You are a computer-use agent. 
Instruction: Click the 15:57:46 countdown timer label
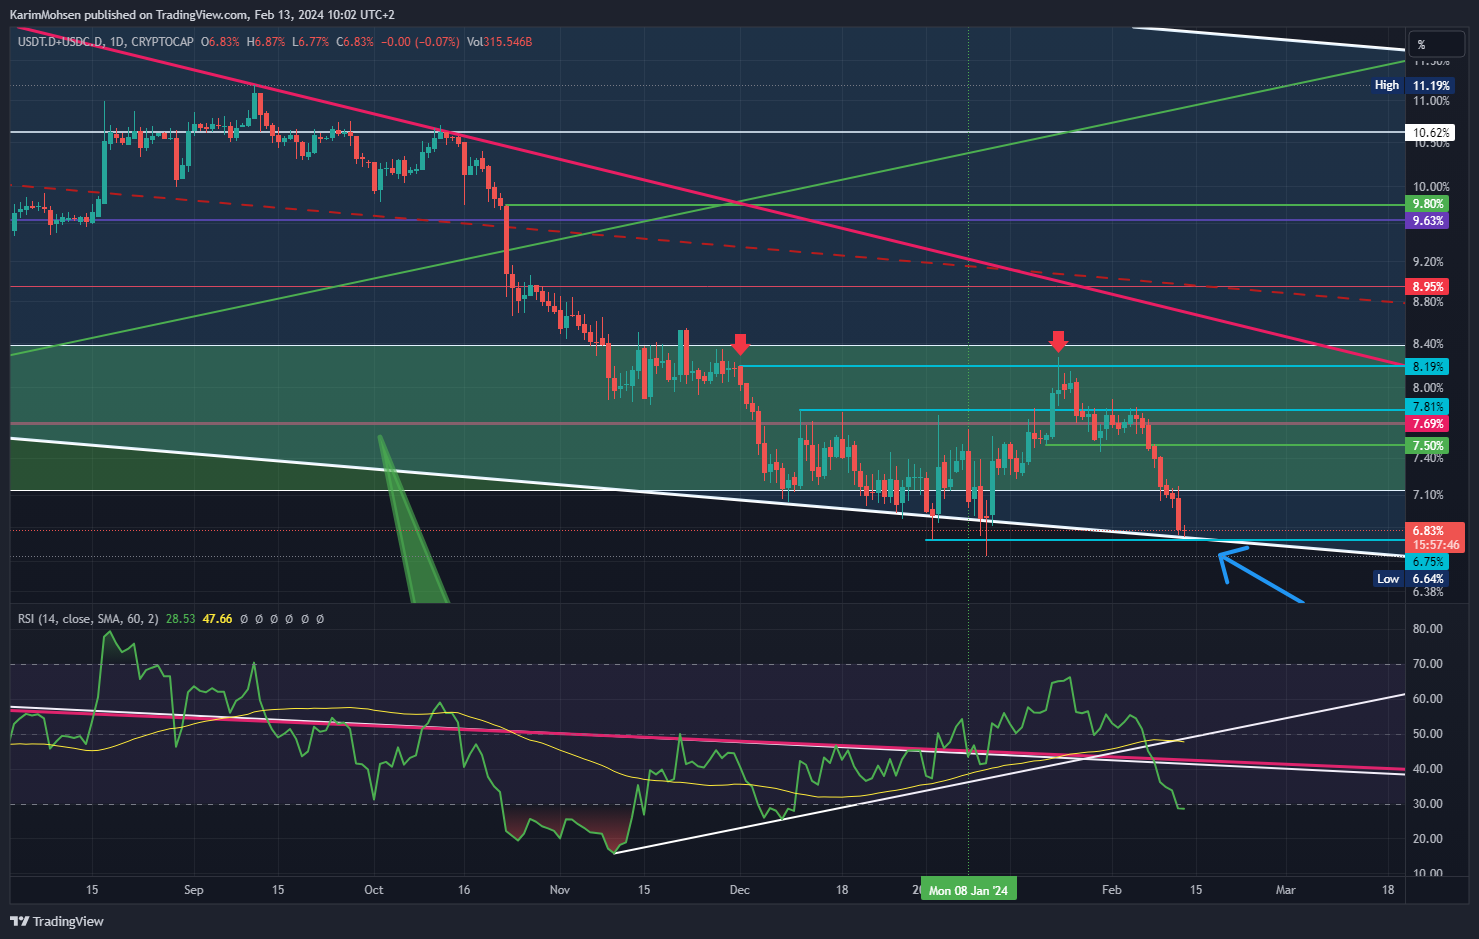click(x=1436, y=545)
